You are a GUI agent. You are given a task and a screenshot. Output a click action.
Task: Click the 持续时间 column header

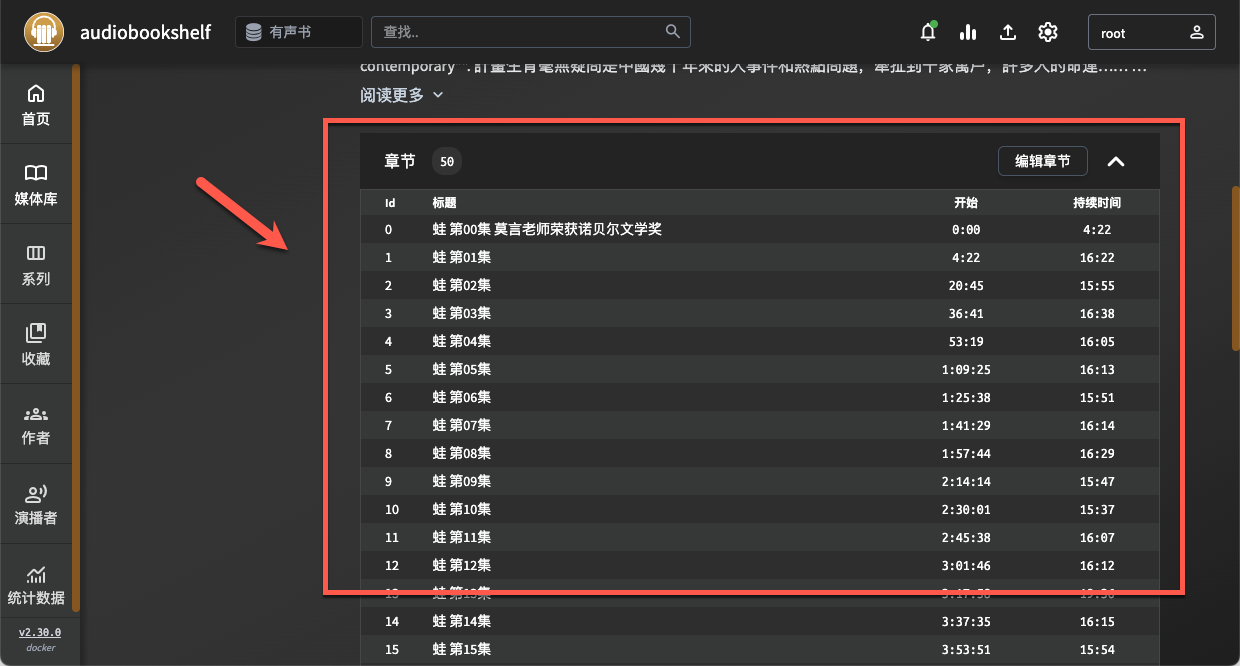pyautogui.click(x=1097, y=202)
